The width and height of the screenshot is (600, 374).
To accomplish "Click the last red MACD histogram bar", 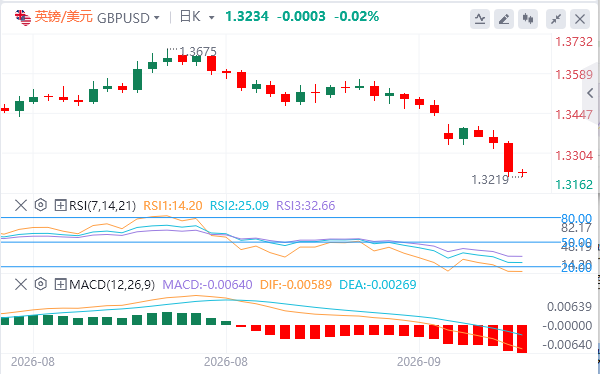I will [x=522, y=339].
